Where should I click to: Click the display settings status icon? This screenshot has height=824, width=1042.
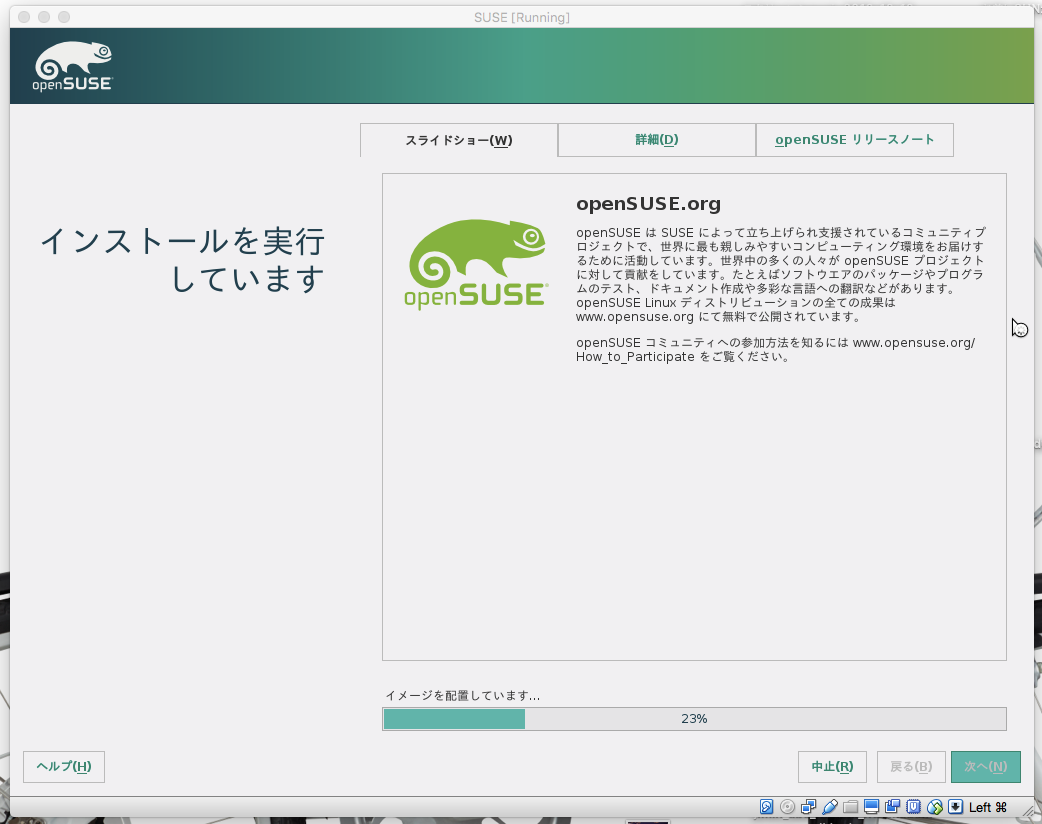[x=869, y=807]
